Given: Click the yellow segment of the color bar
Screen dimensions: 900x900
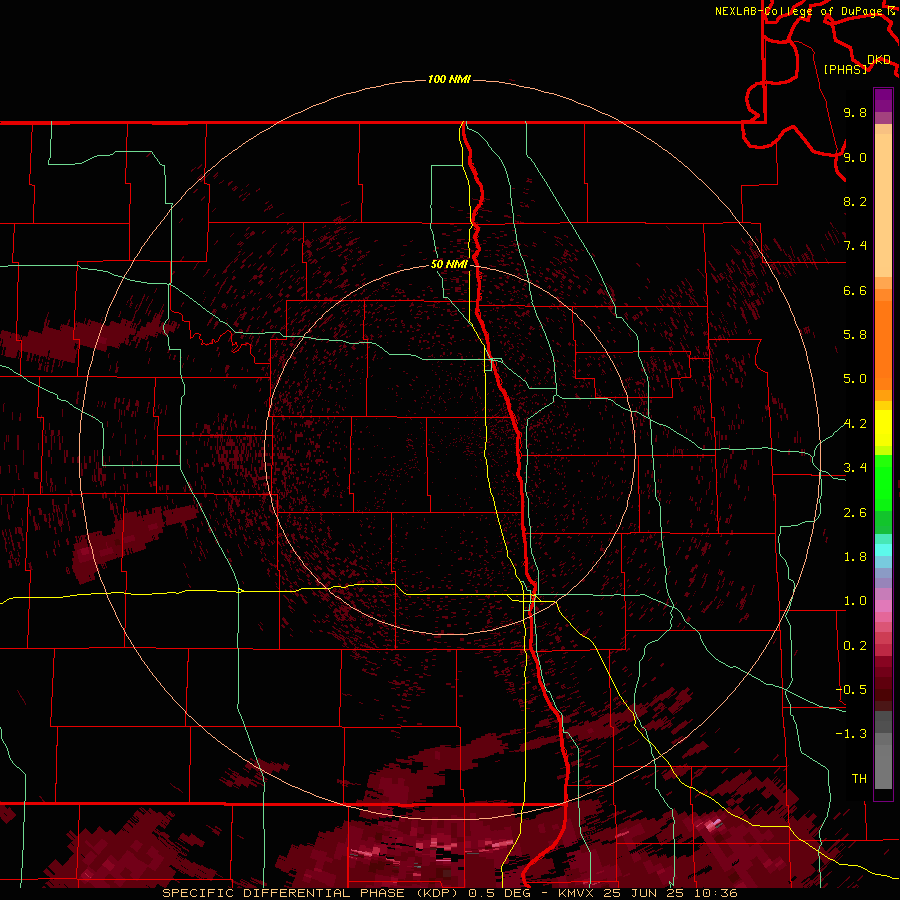Looking at the screenshot, I should 883,428.
